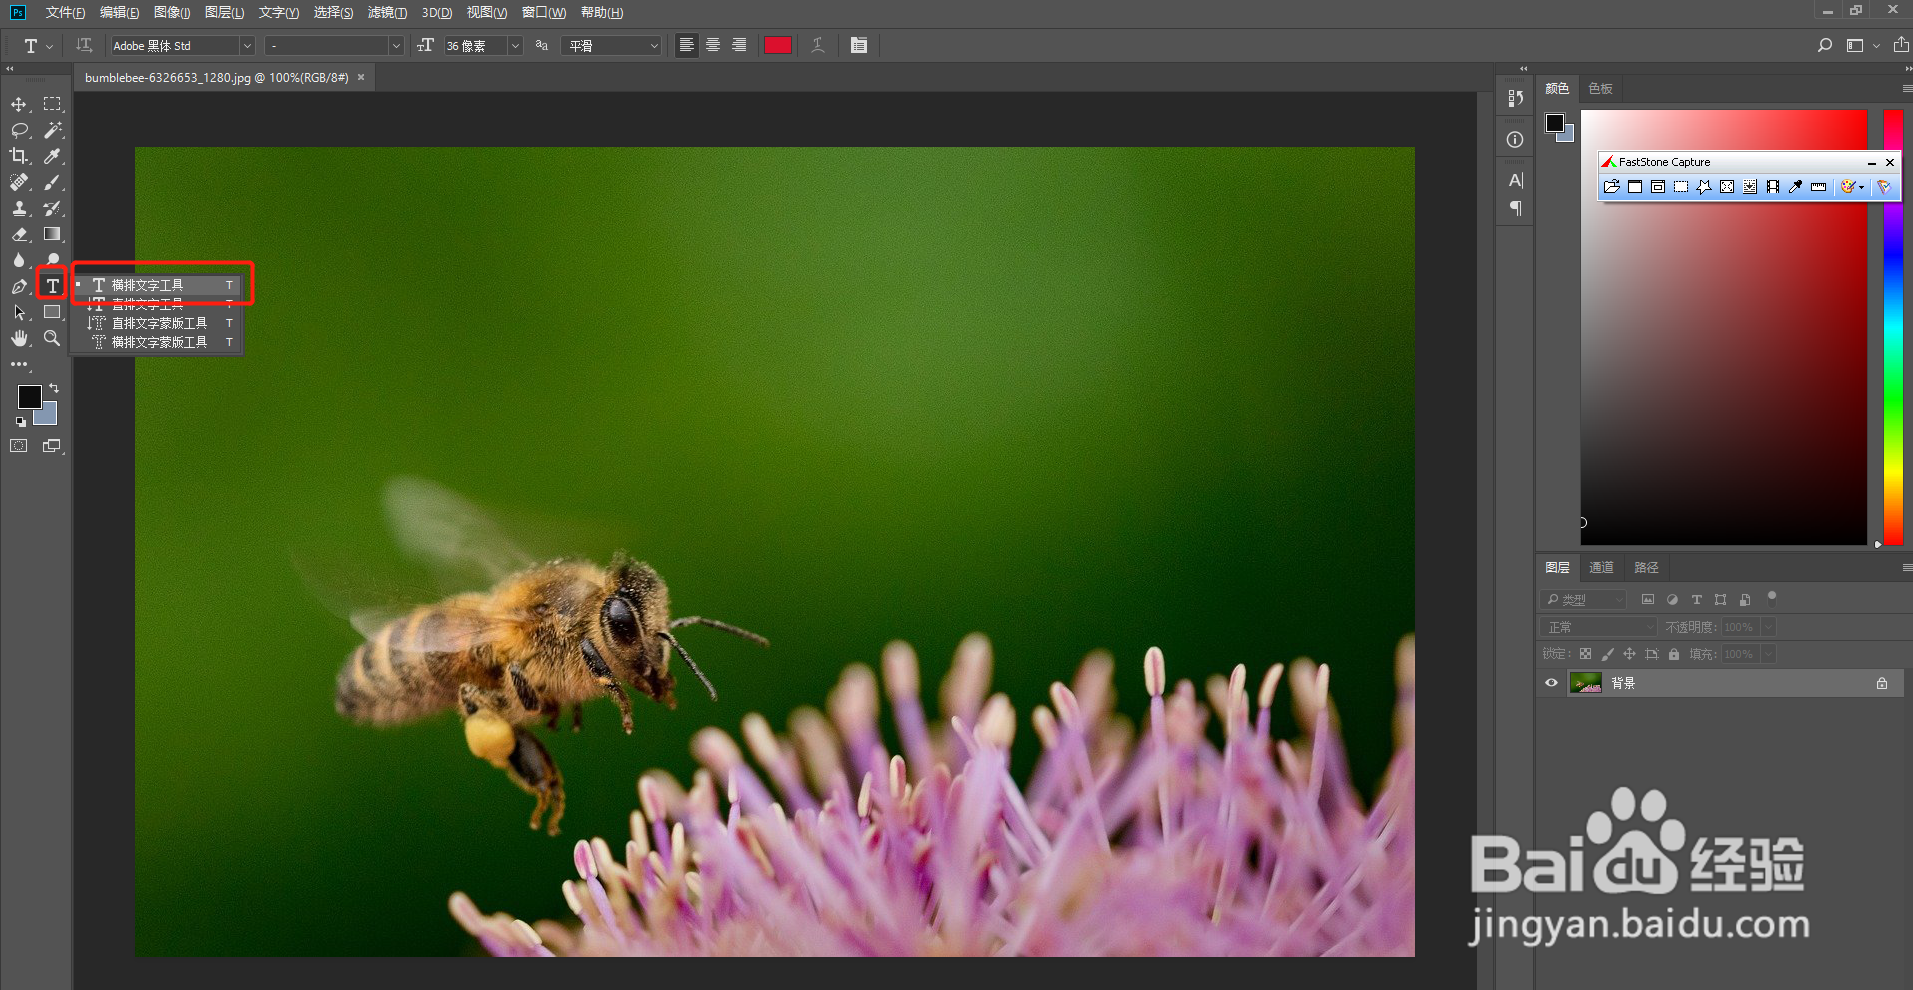Viewport: 1913px width, 990px height.
Task: Reset default foreground and background colors
Action: [x=20, y=422]
